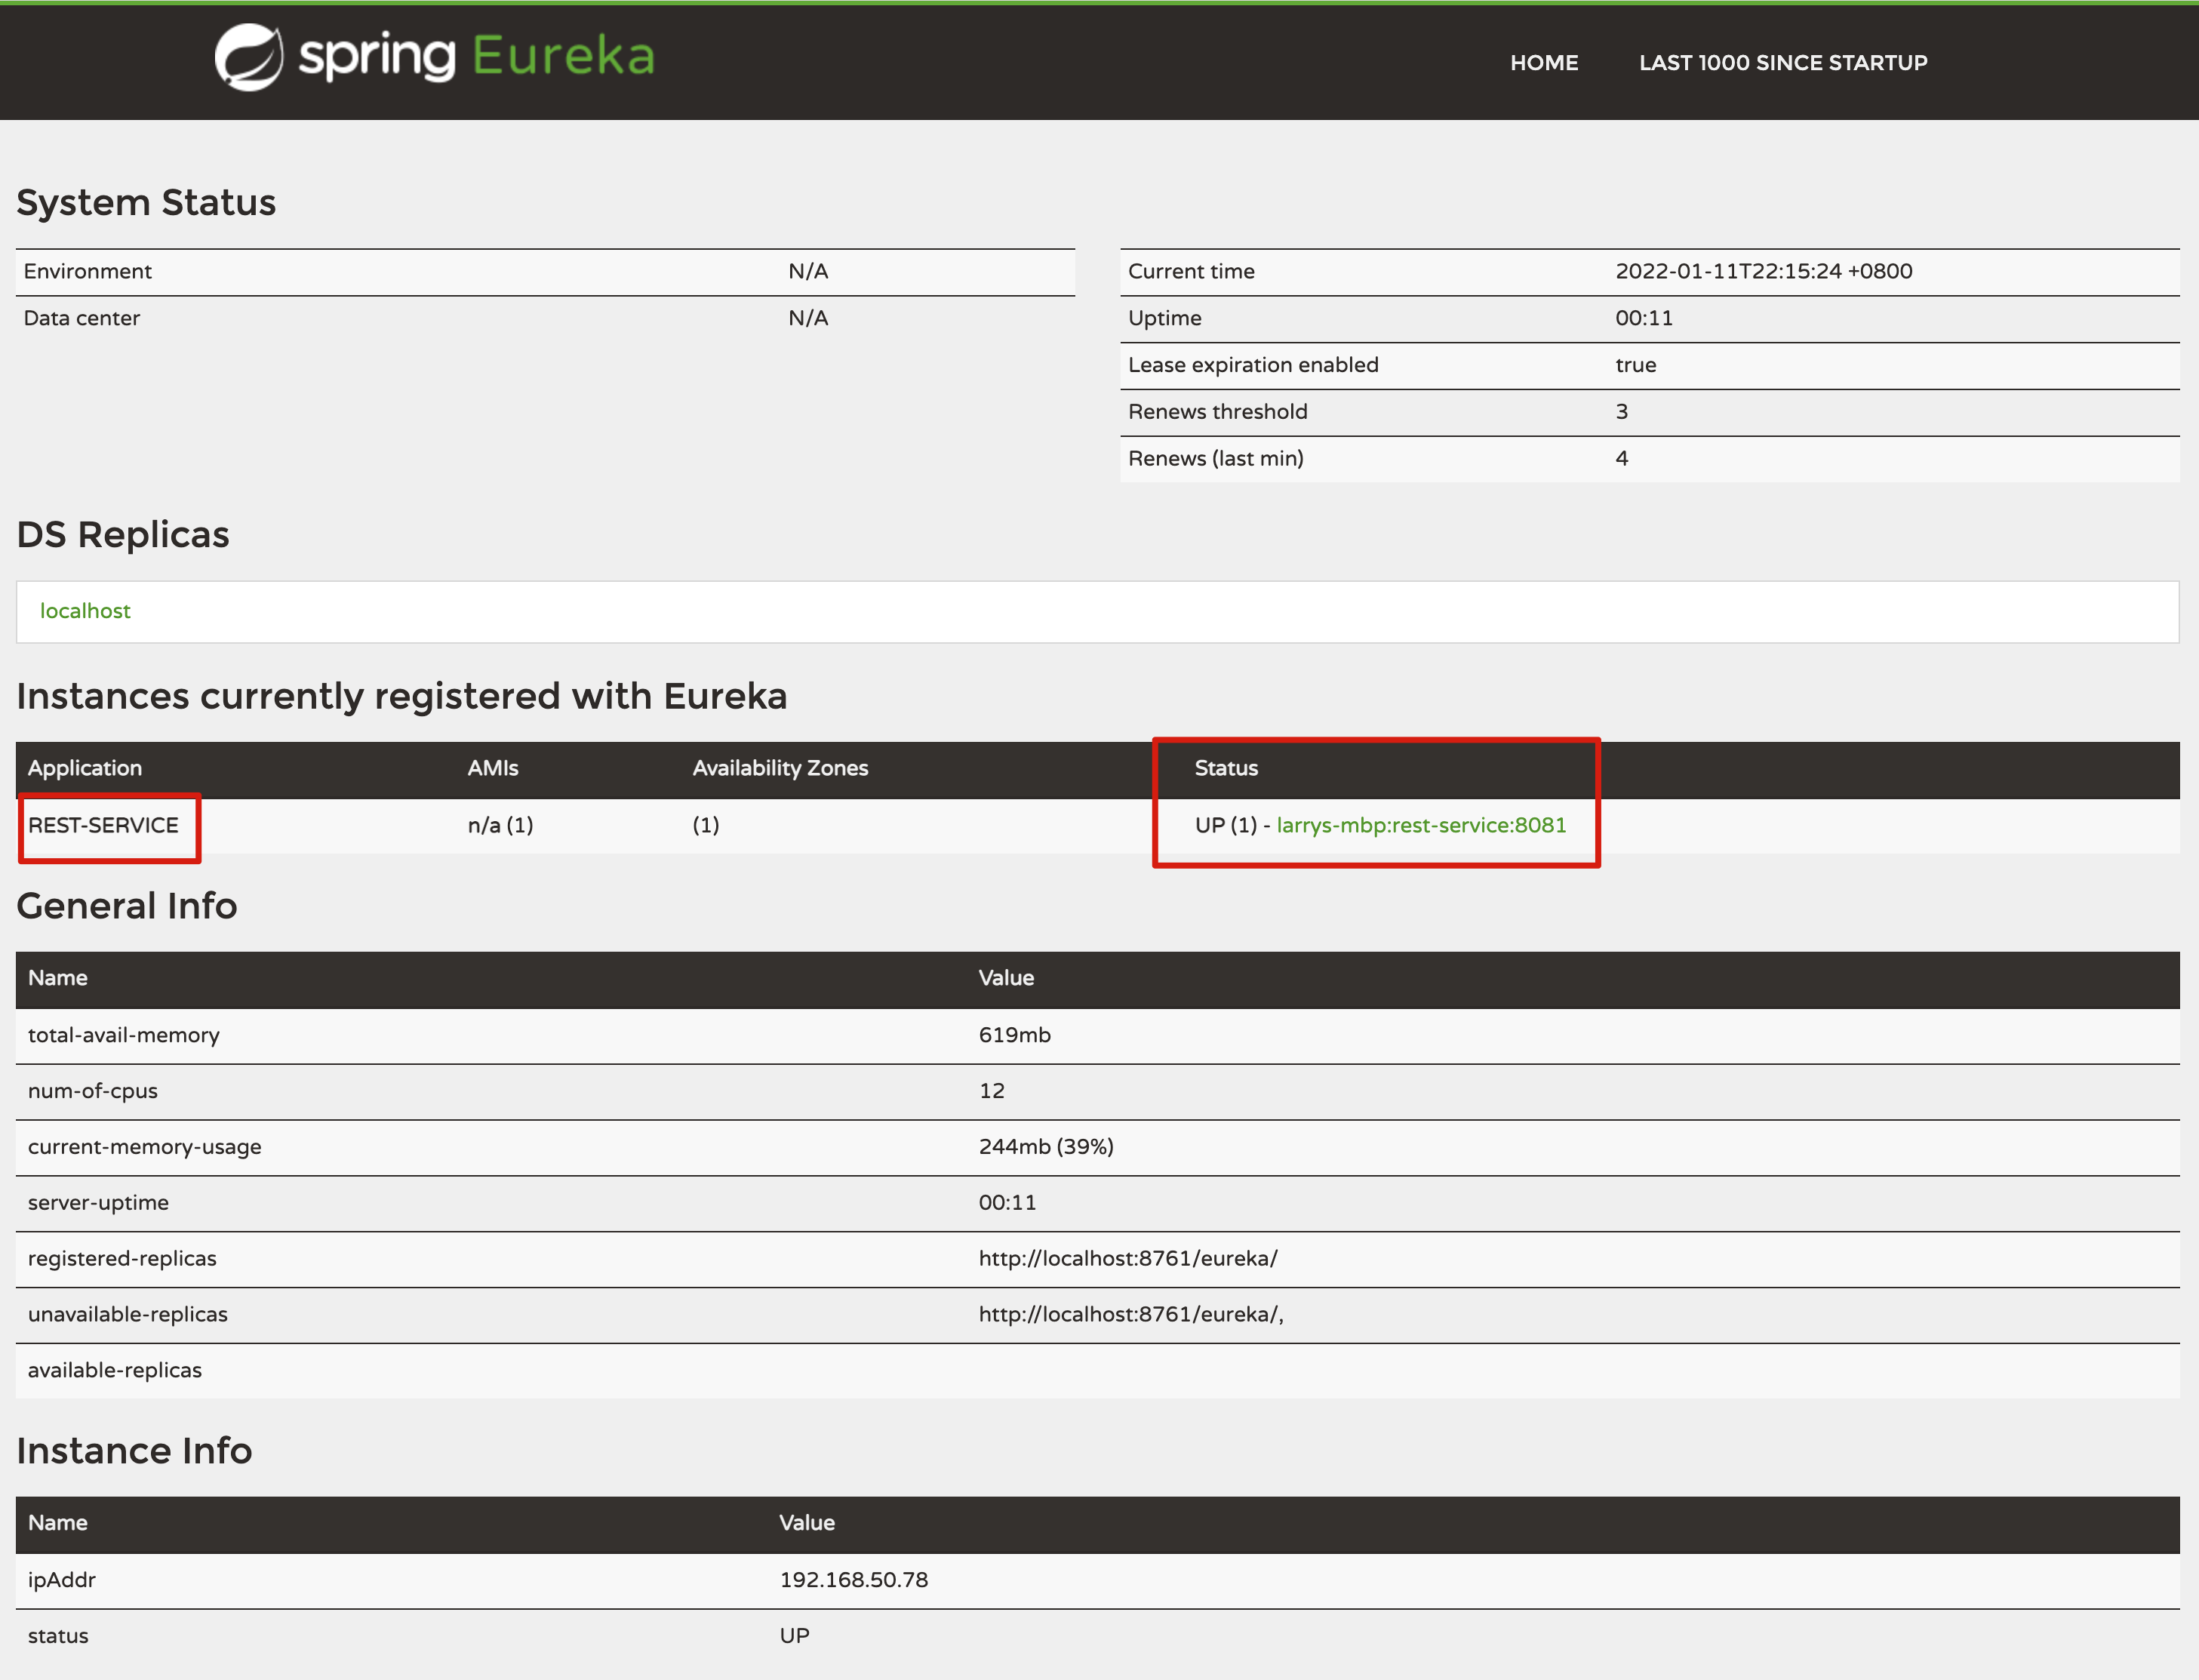
Task: Click the System Status heading
Action: [146, 203]
